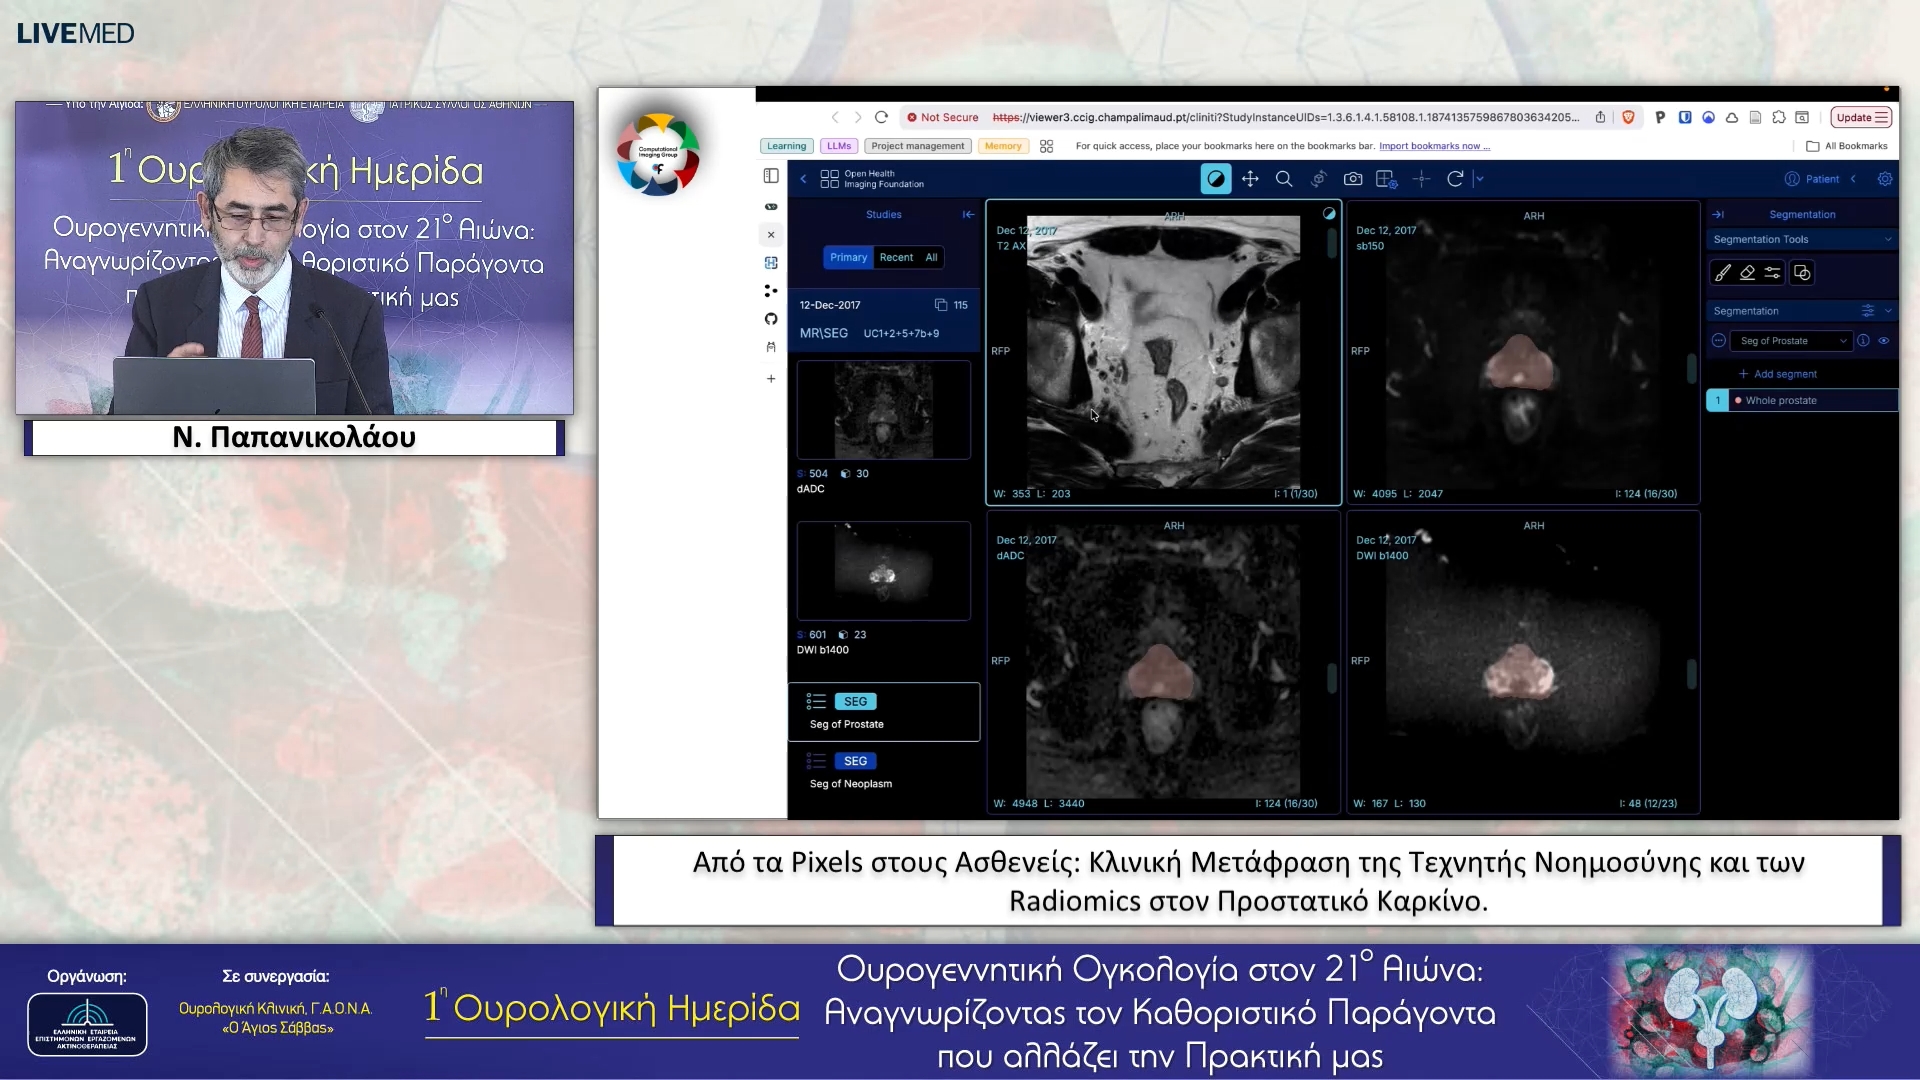Screen dimensions: 1920x1080
Task: Pick the Eraser segmentation tool
Action: (x=1747, y=273)
